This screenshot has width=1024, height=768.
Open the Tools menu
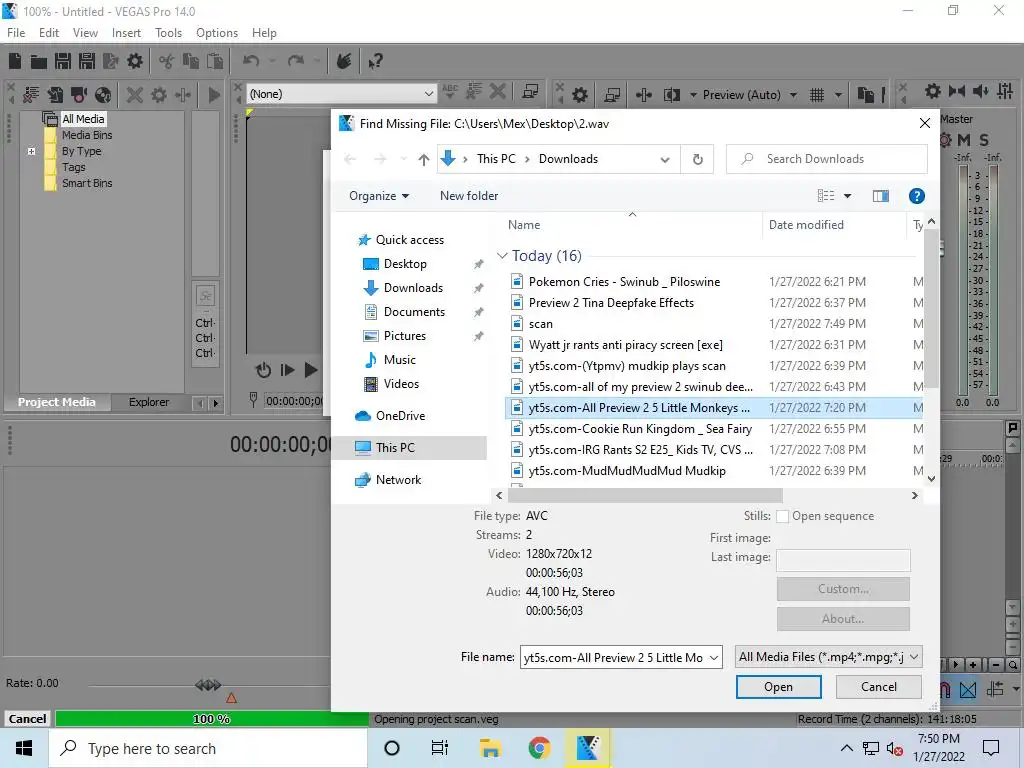point(168,33)
